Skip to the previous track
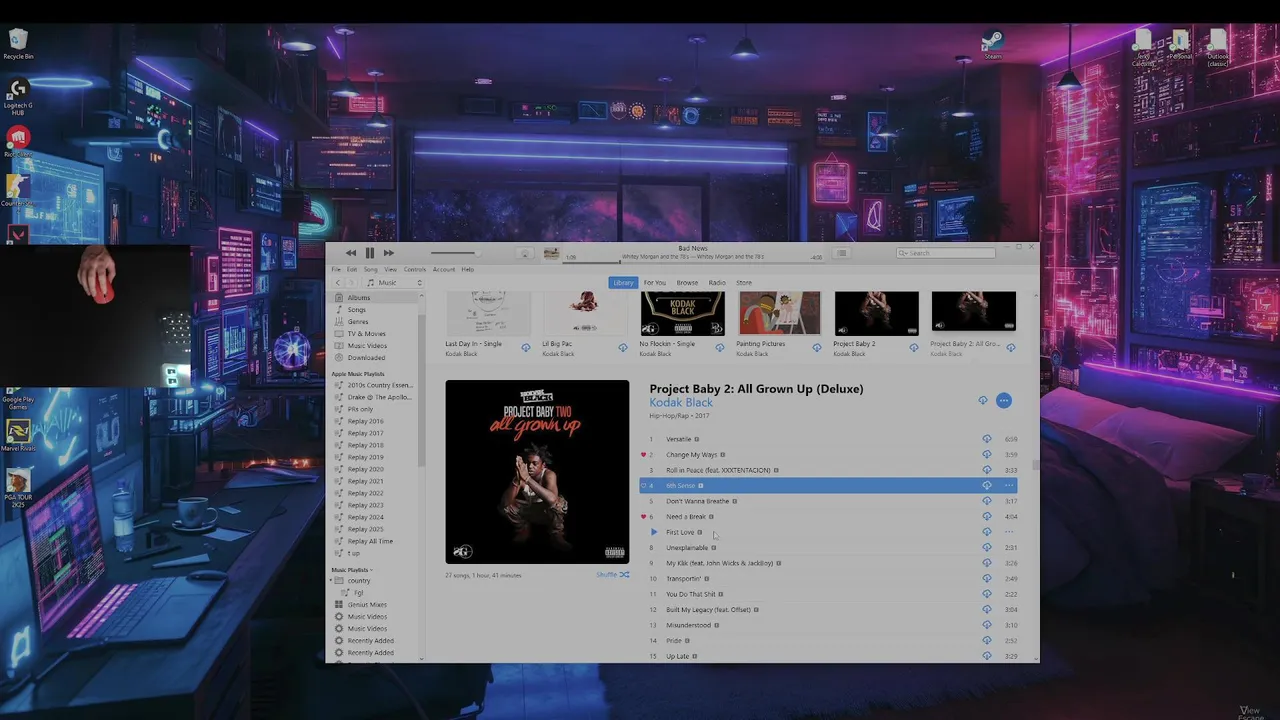 pos(350,253)
